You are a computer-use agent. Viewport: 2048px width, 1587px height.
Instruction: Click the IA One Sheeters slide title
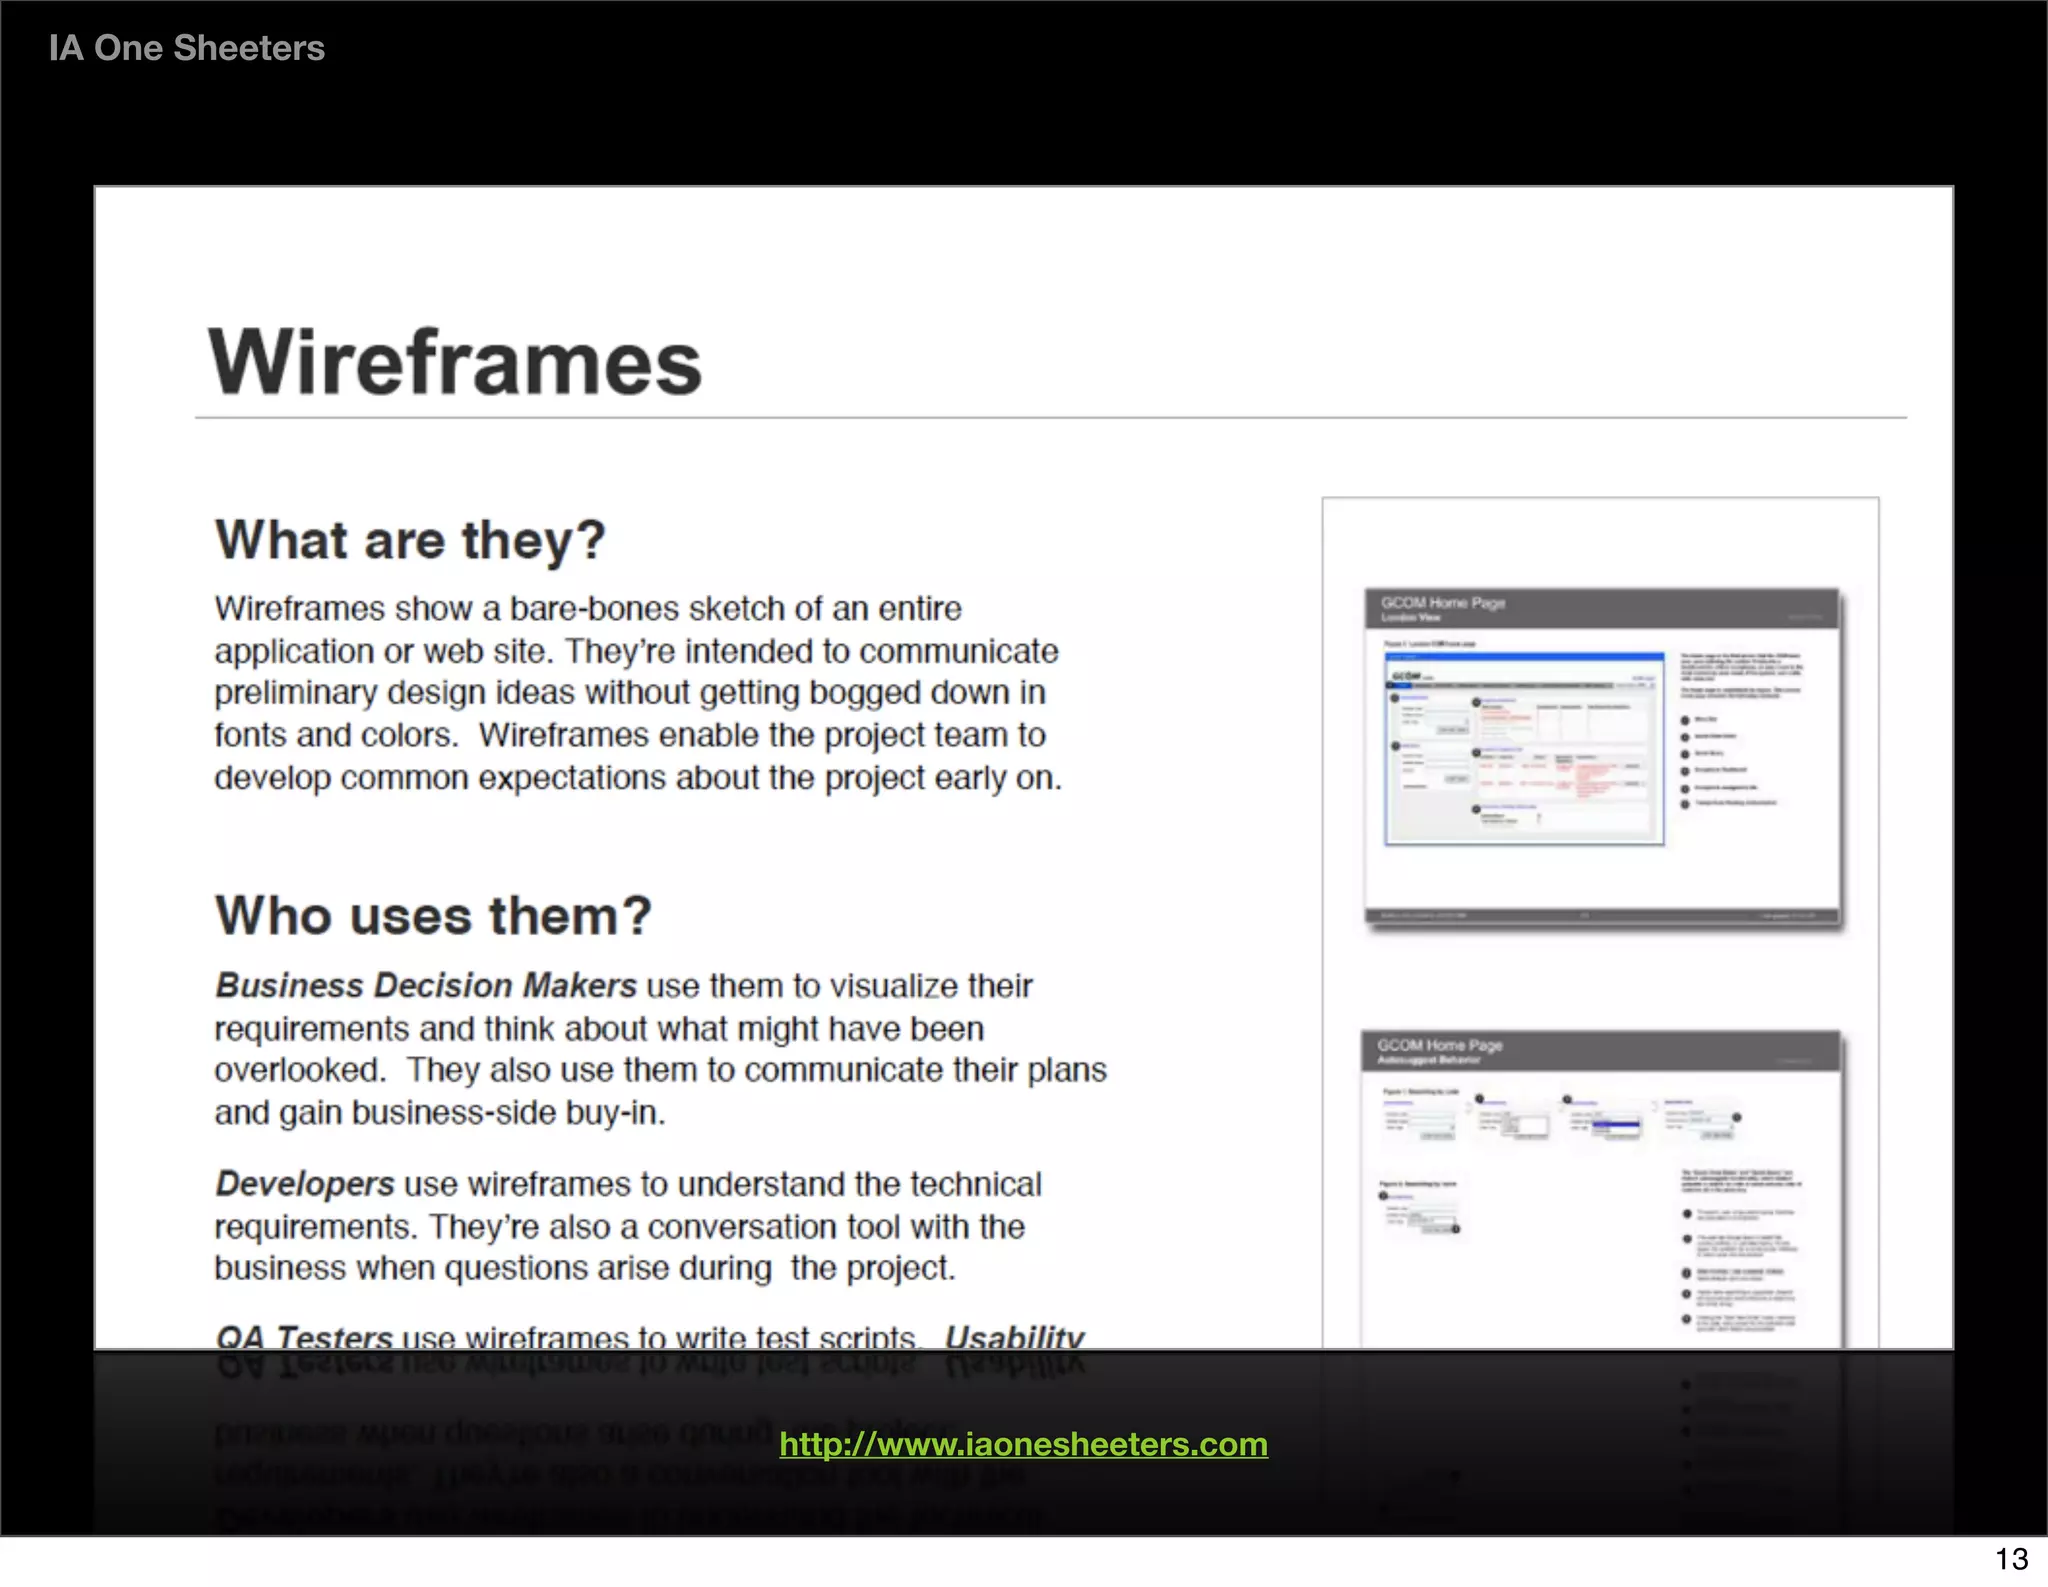187,48
